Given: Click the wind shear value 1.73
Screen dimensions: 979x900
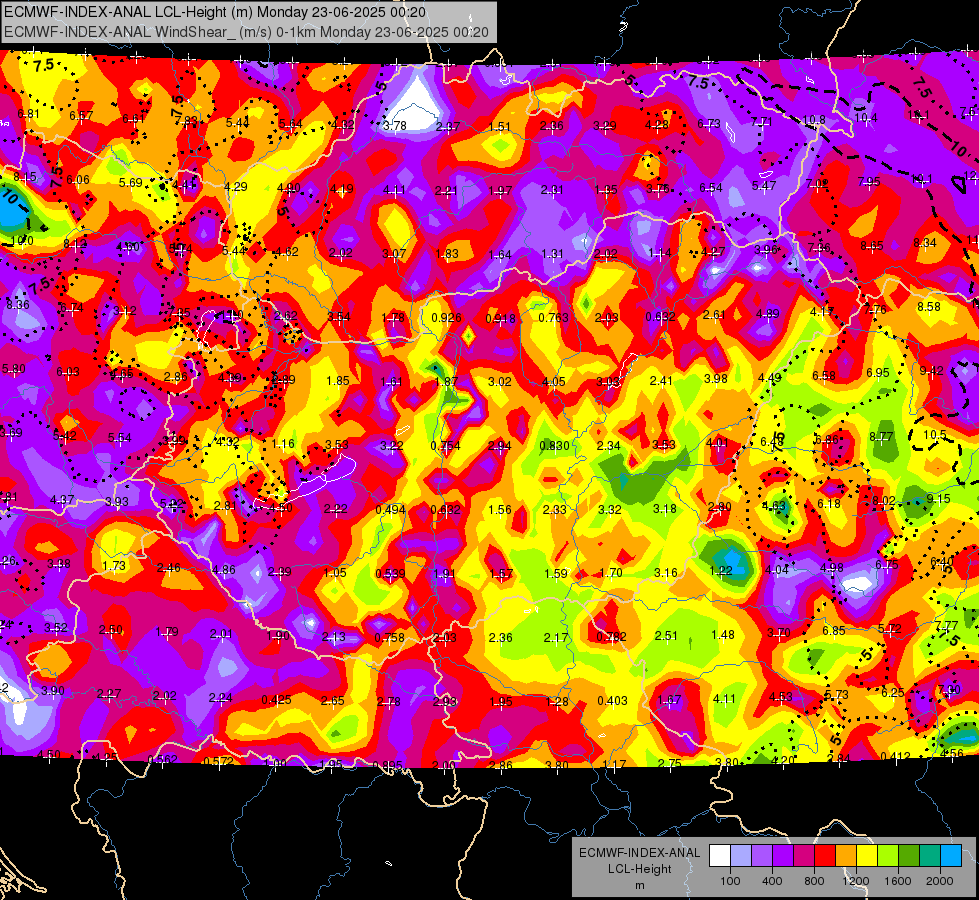Looking at the screenshot, I should tap(114, 566).
